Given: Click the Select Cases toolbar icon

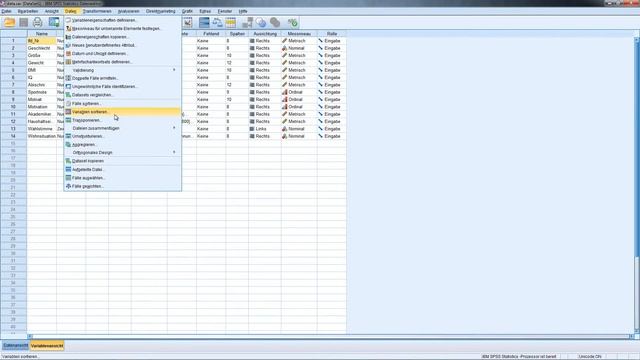Looking at the screenshot, I should pyautogui.click(x=231, y=22).
